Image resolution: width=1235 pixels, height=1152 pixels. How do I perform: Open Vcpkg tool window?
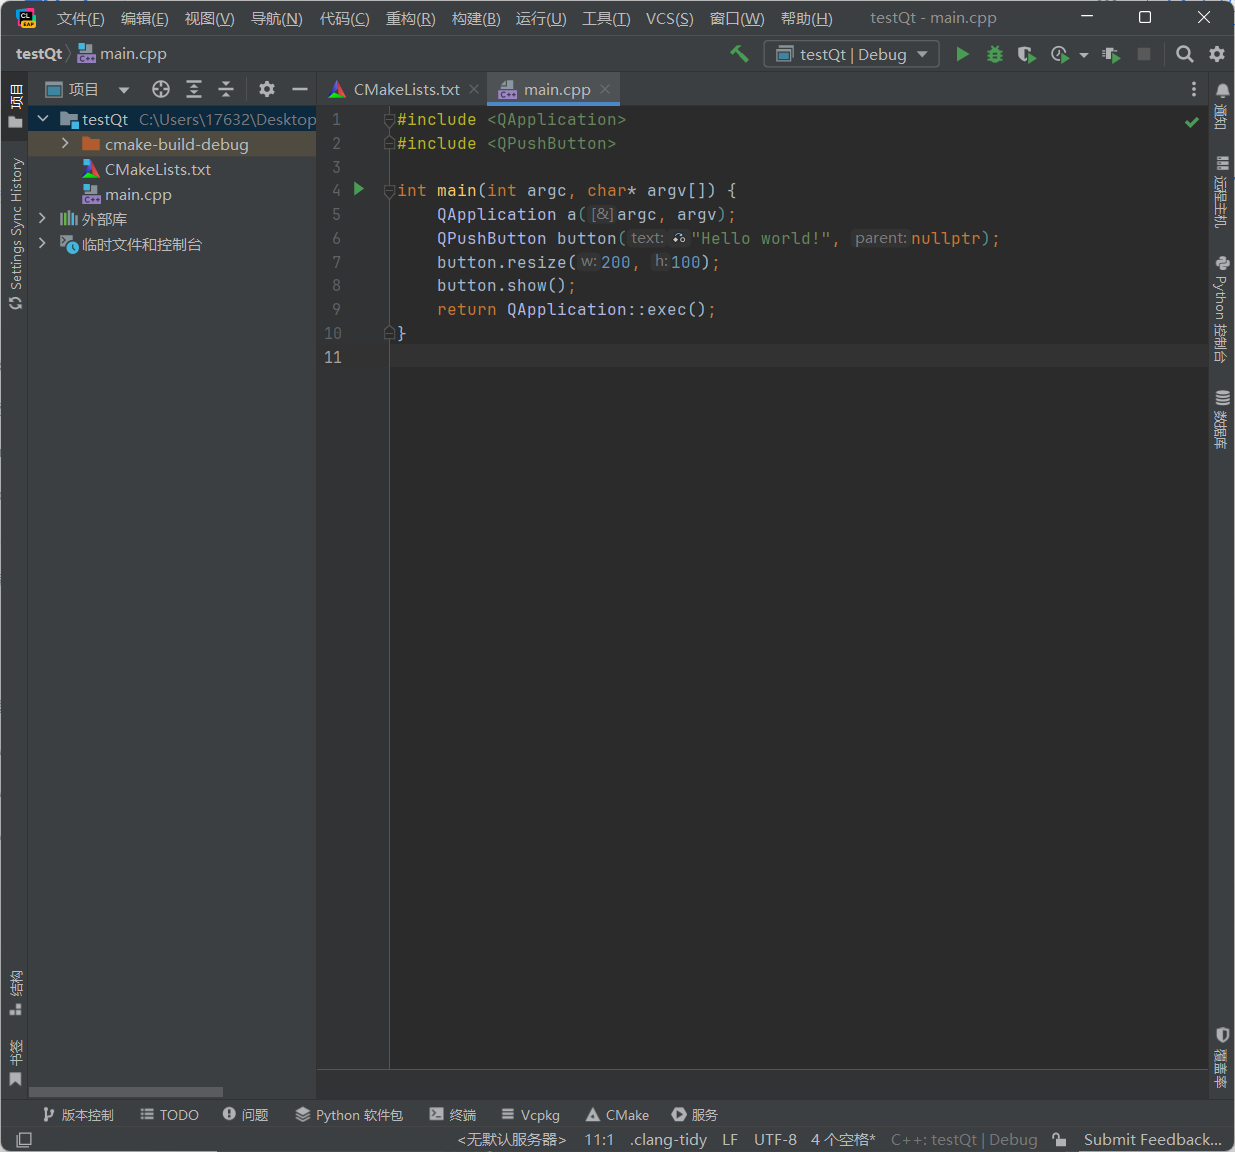click(x=530, y=1114)
